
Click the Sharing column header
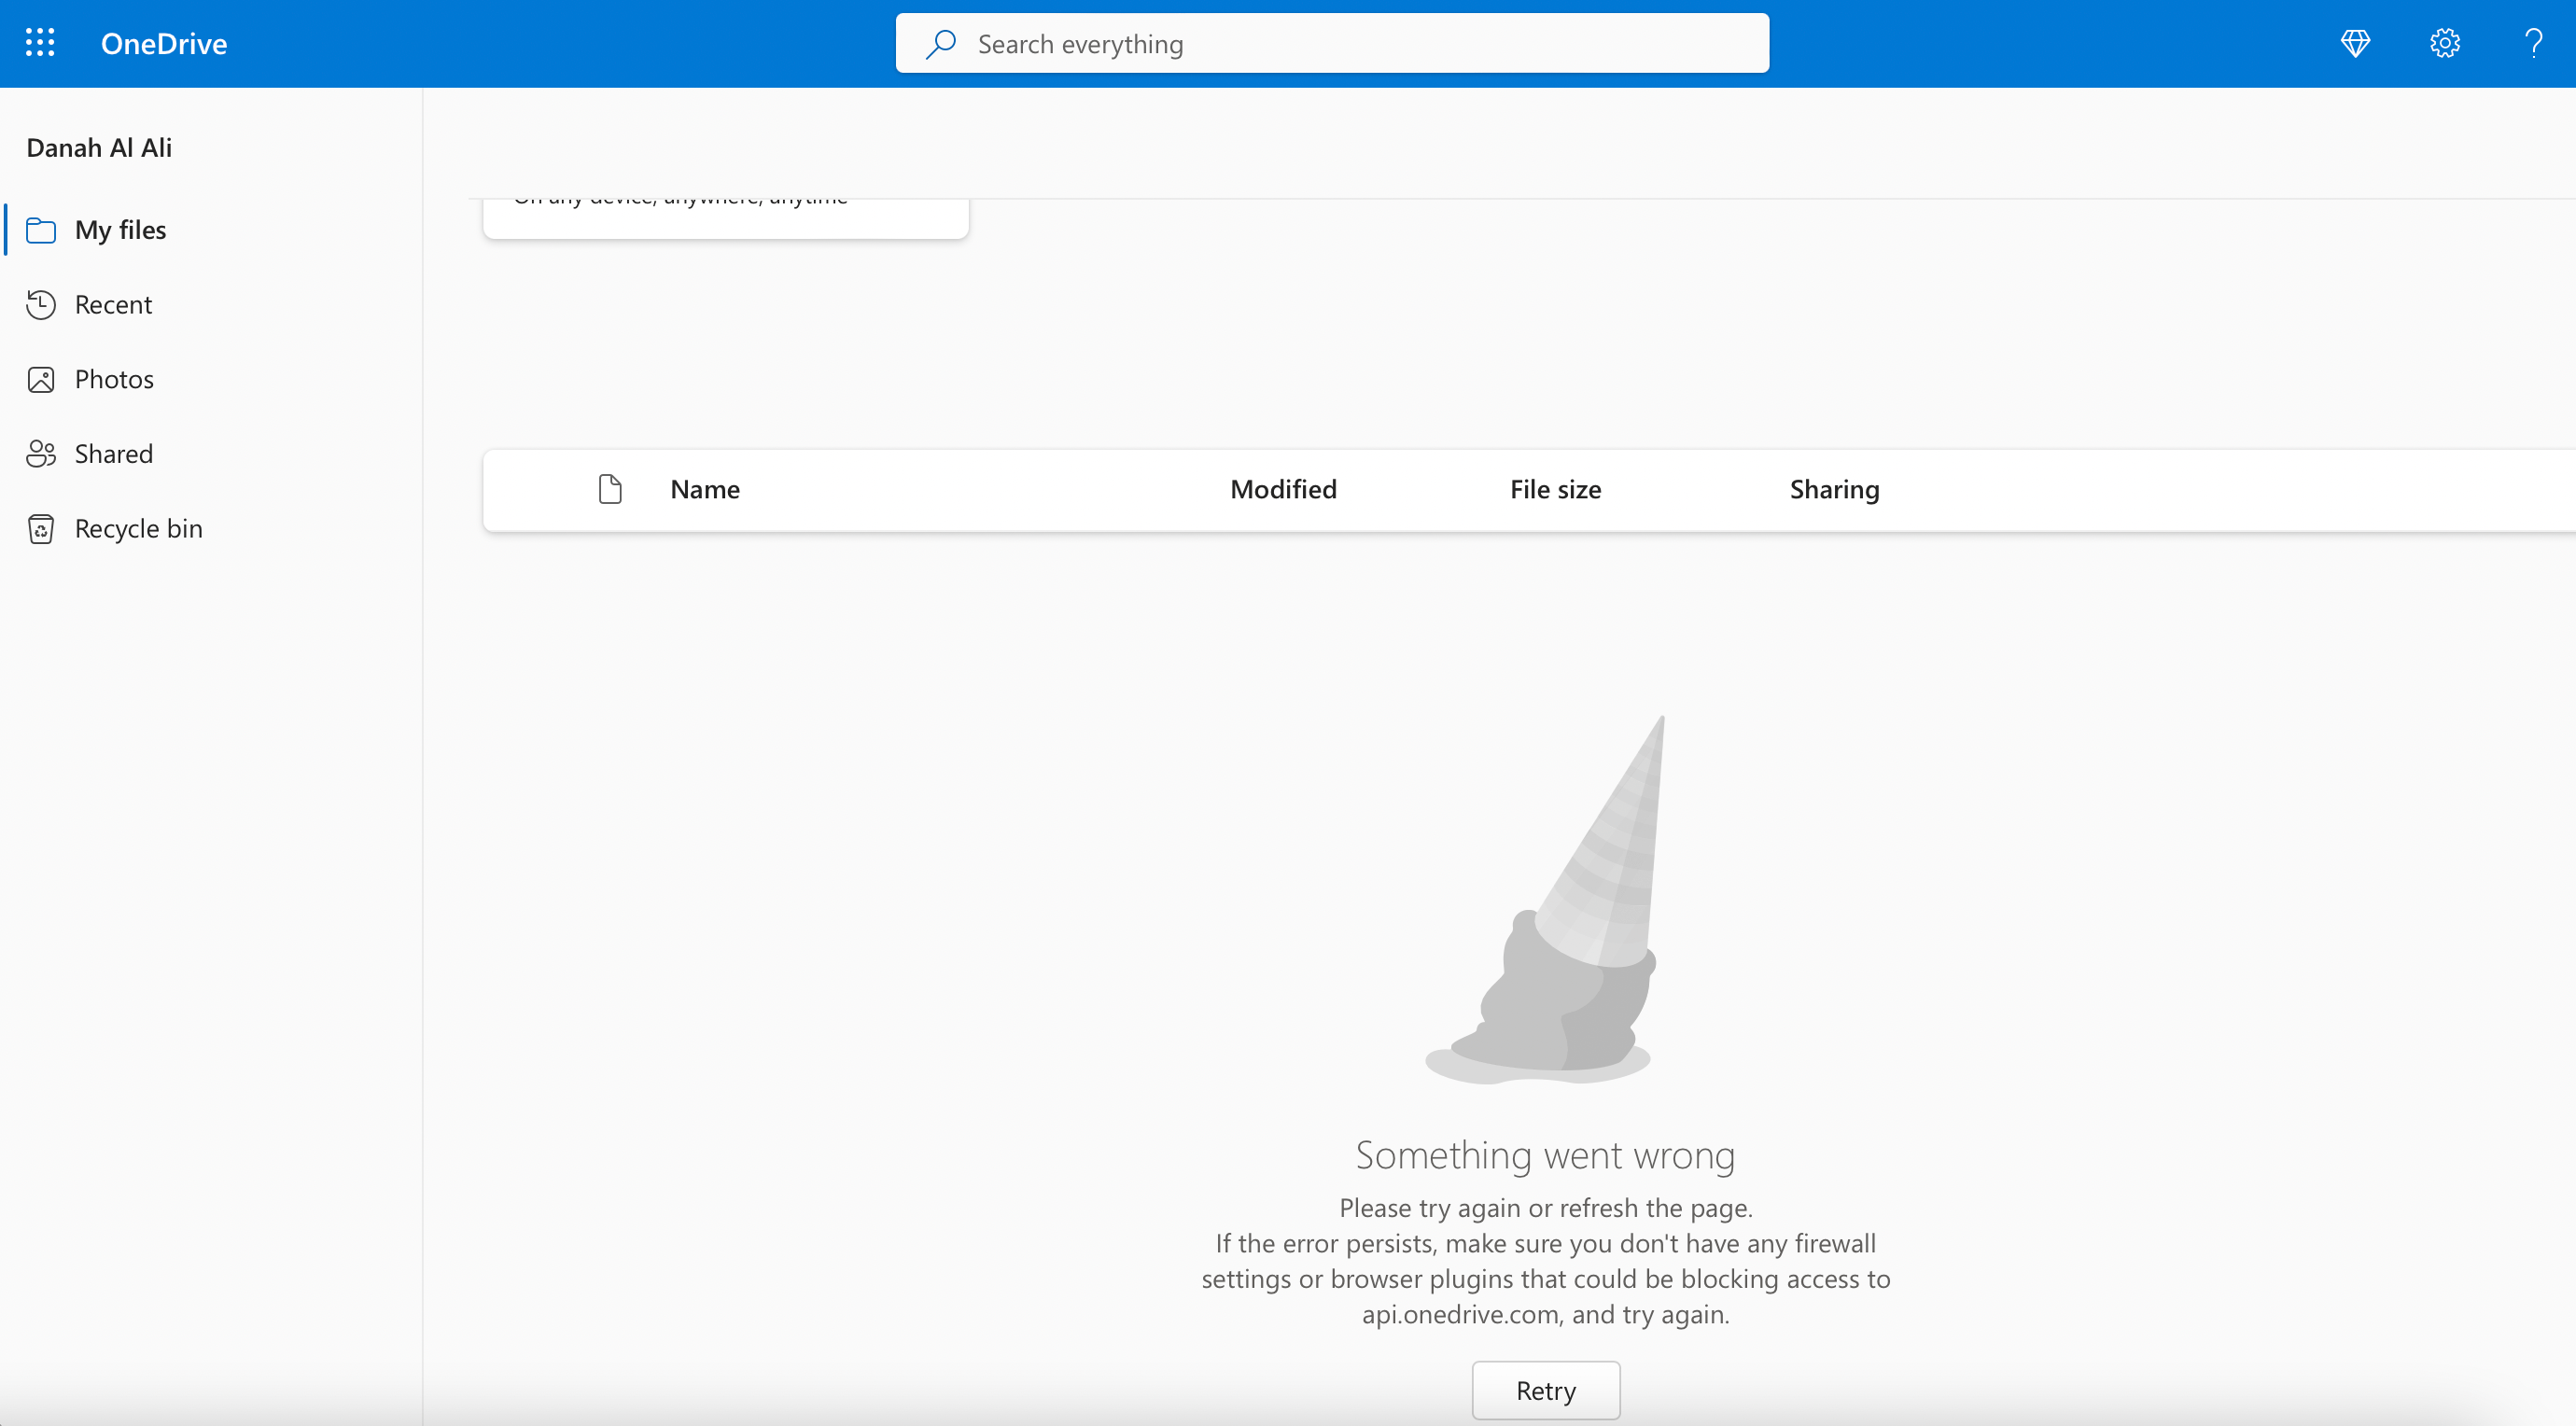pyautogui.click(x=1834, y=489)
